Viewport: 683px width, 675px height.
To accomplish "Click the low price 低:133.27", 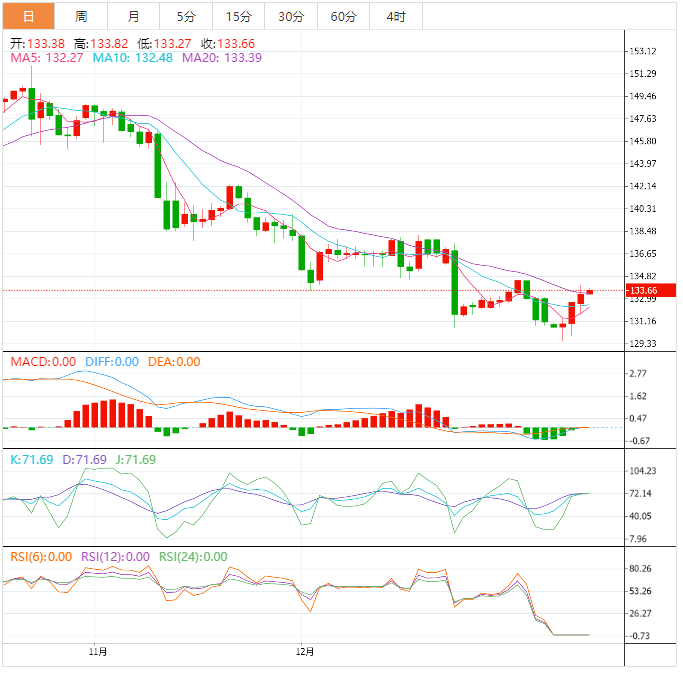I will 164,44.
